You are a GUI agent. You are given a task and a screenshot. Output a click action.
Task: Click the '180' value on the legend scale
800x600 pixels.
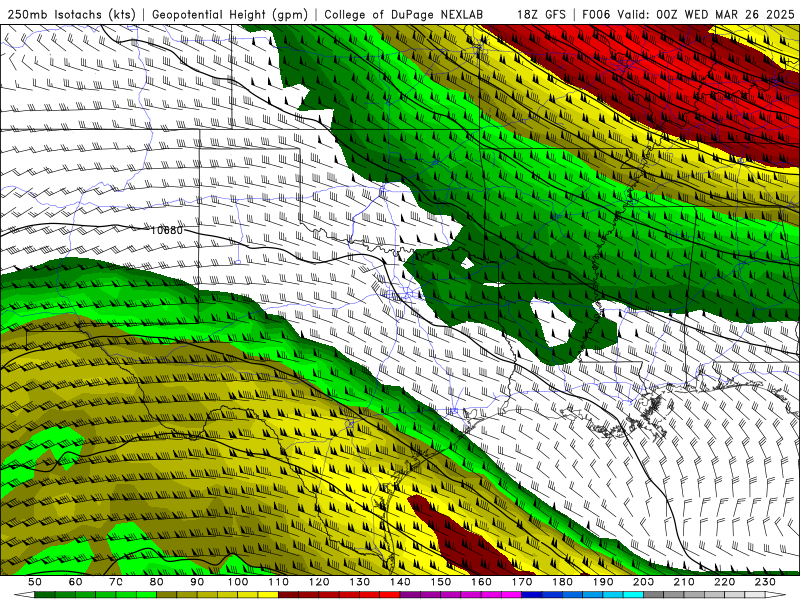562,582
